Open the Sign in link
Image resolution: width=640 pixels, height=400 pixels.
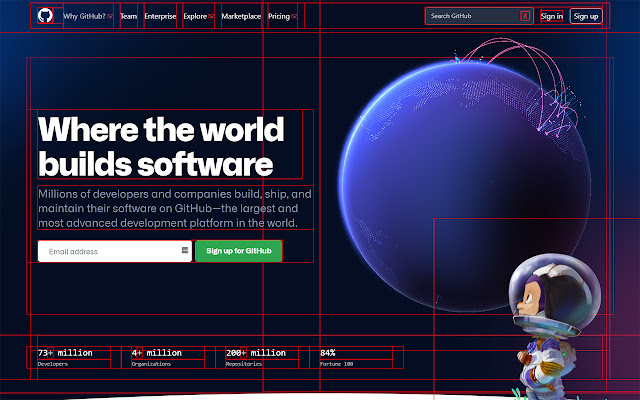point(551,16)
